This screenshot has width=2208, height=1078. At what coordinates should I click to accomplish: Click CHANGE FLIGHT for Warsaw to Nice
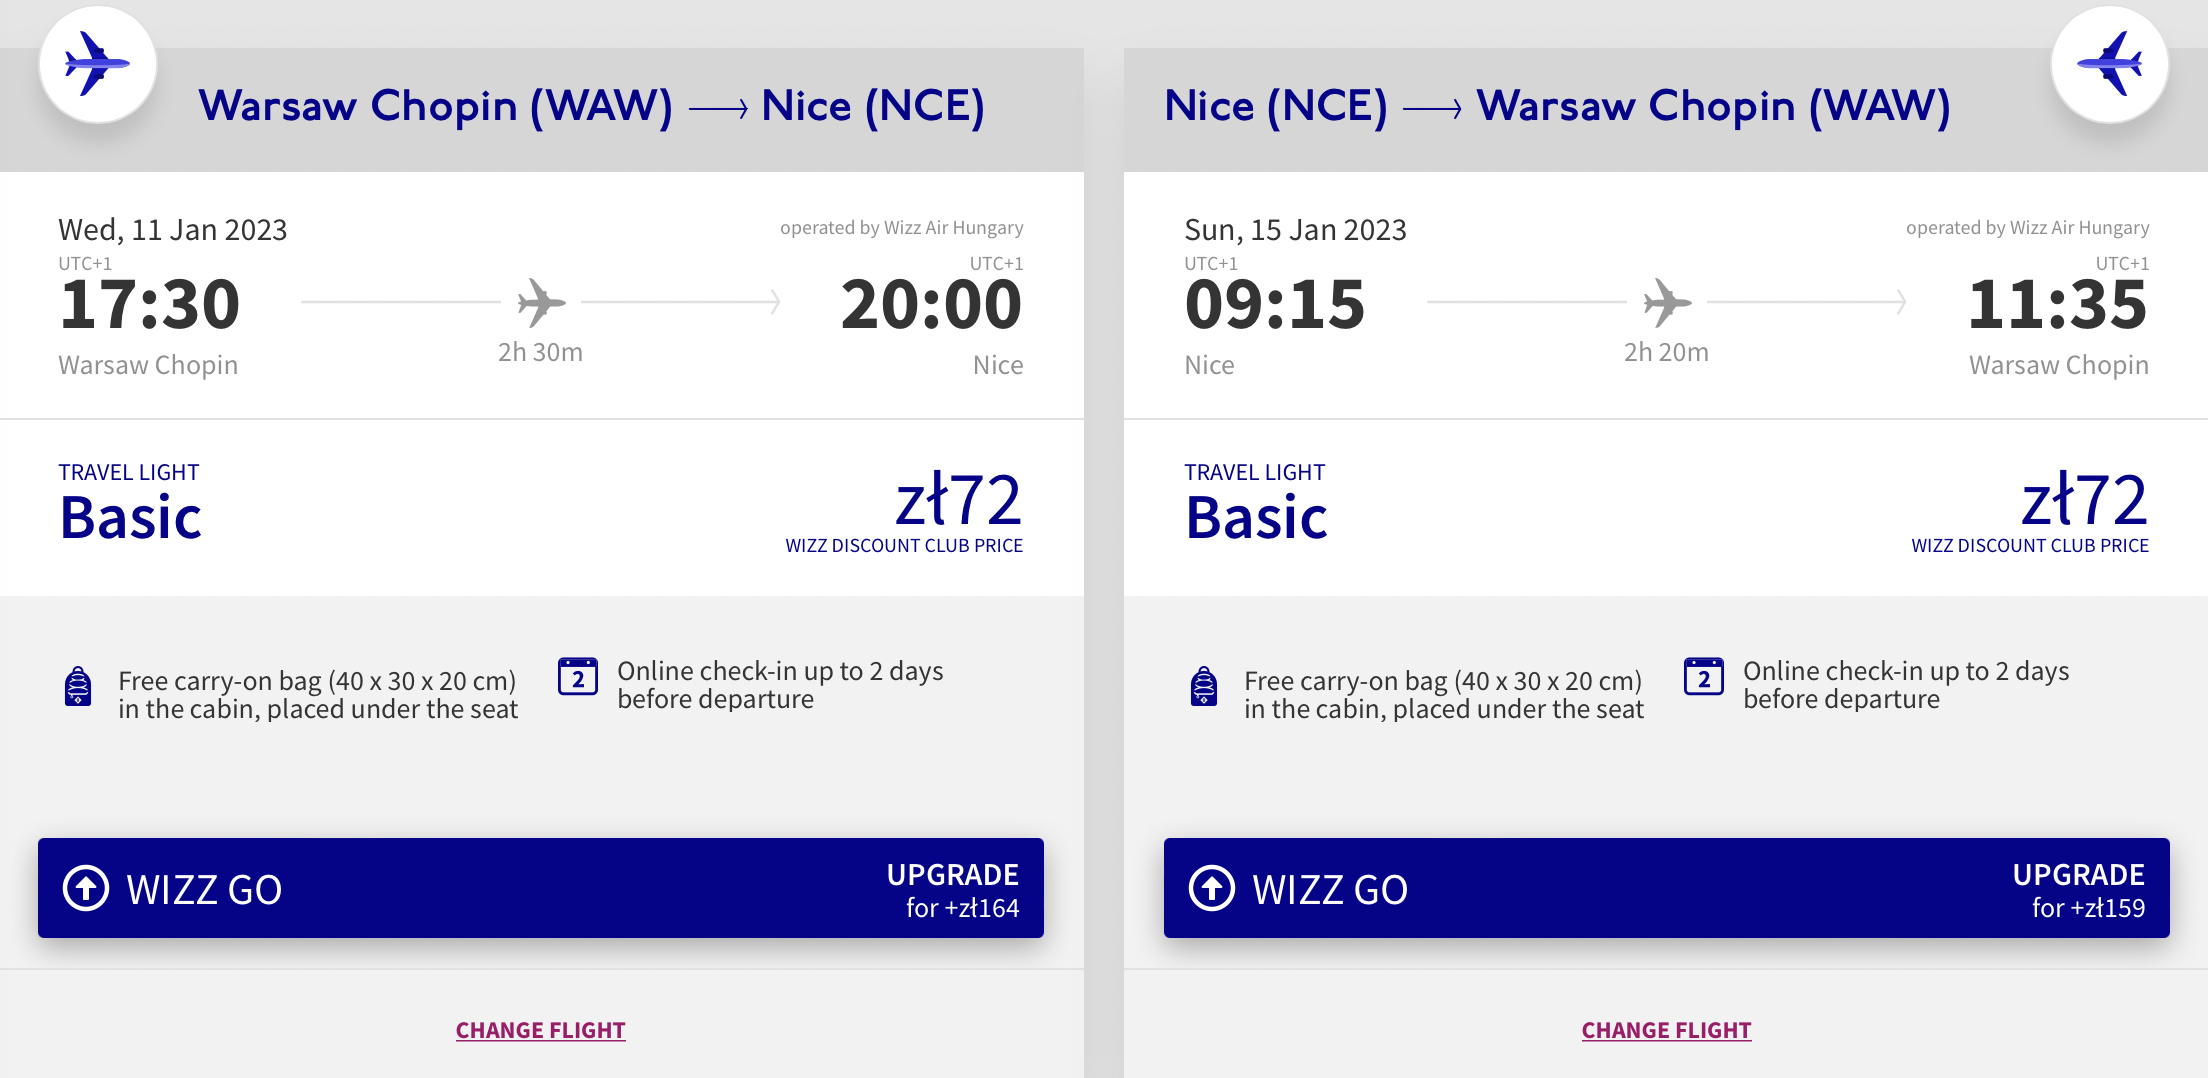coord(541,1030)
